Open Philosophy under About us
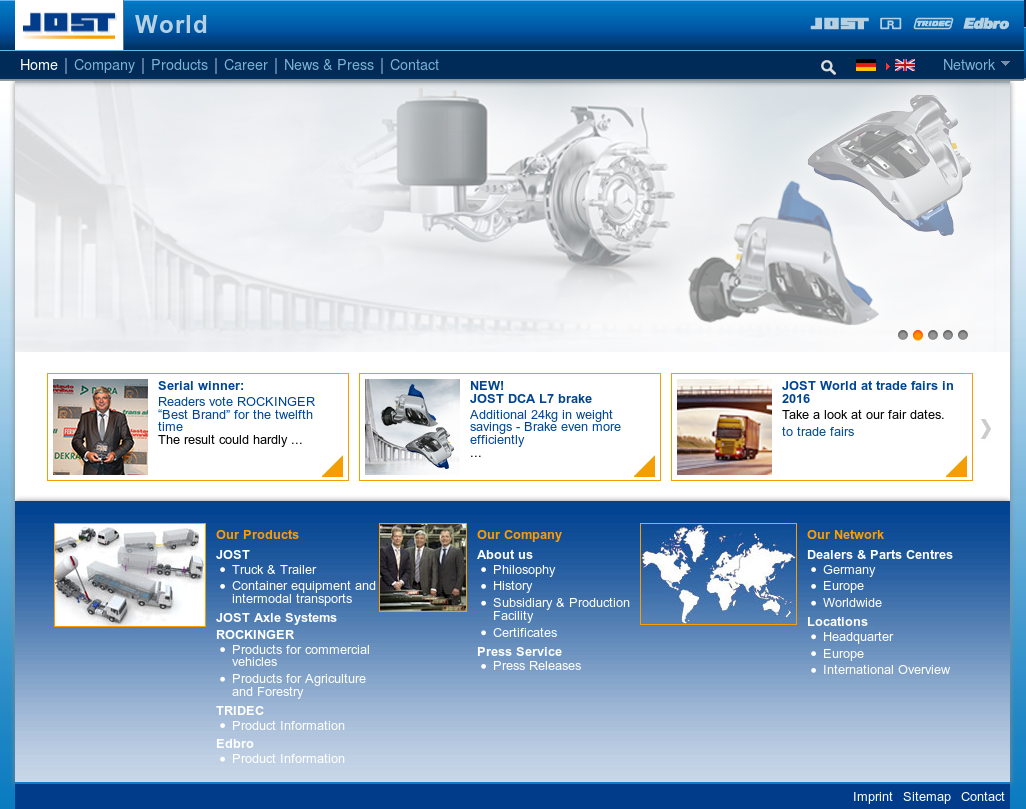Screen dimensions: 1026x809 (524, 570)
